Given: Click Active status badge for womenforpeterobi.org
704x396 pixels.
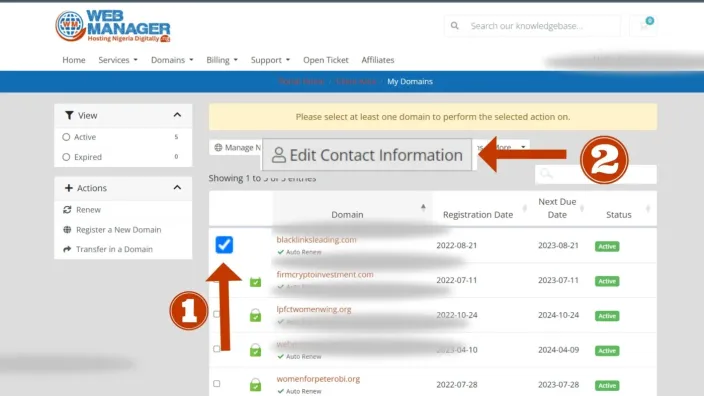Looking at the screenshot, I should (x=607, y=385).
